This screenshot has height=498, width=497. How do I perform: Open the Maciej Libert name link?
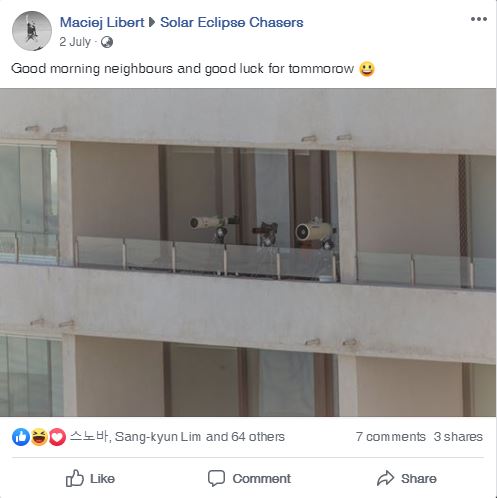click(102, 22)
